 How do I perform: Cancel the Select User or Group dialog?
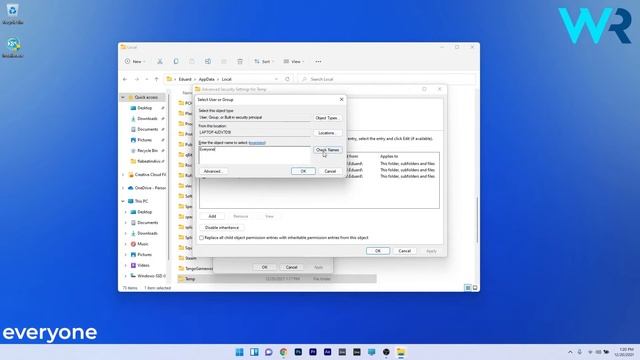[x=330, y=171]
